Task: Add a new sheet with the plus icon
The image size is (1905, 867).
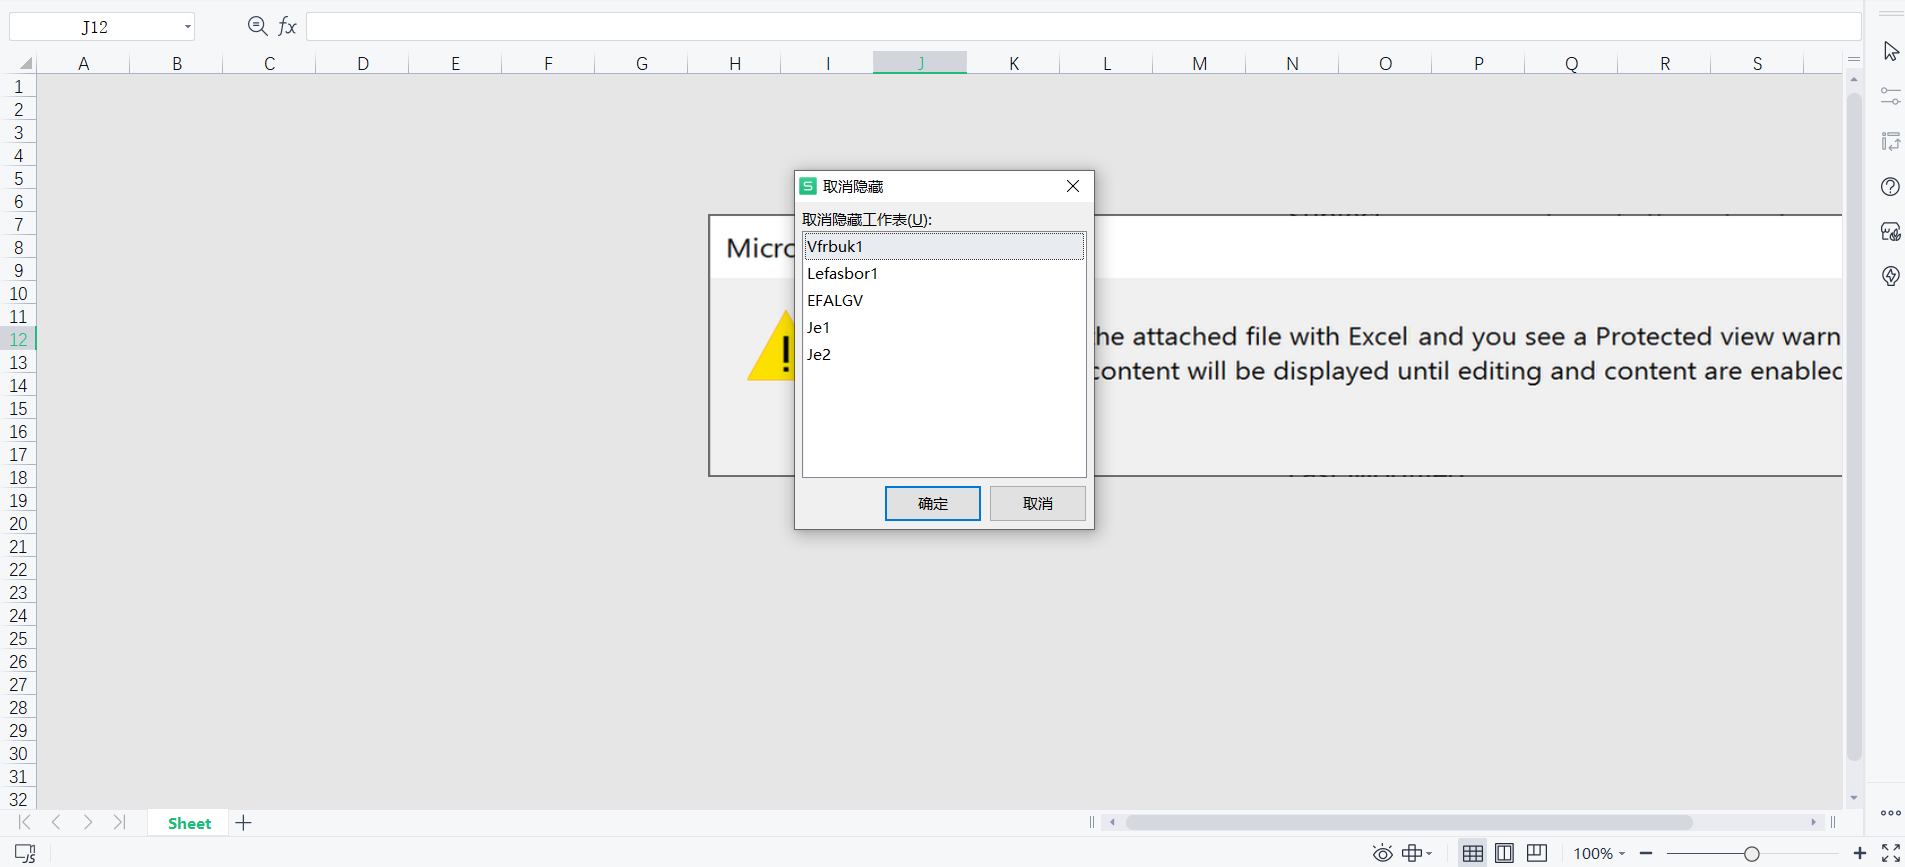Action: pos(244,823)
